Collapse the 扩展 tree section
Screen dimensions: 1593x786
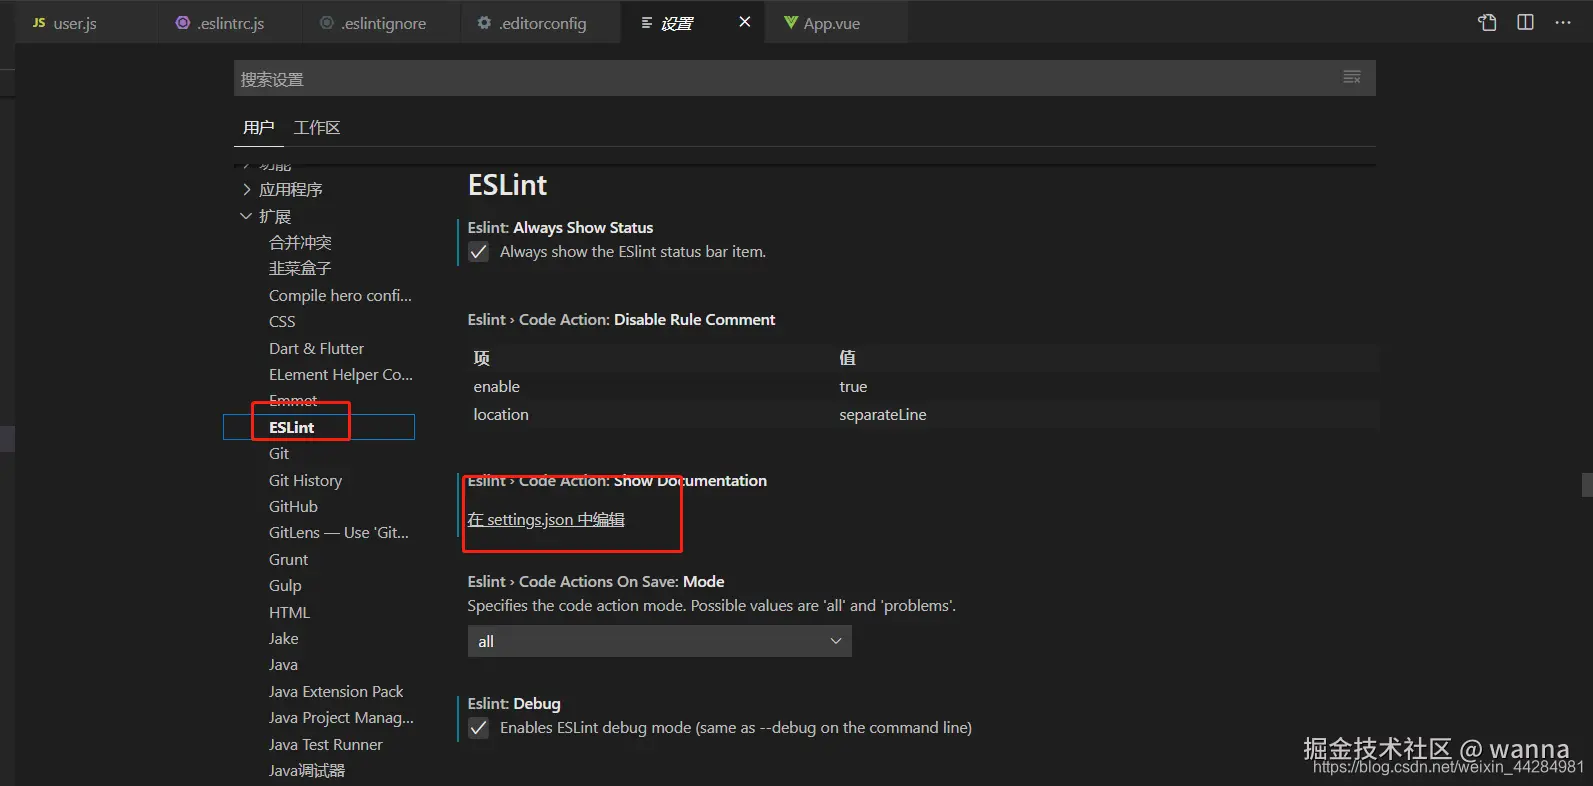click(266, 217)
